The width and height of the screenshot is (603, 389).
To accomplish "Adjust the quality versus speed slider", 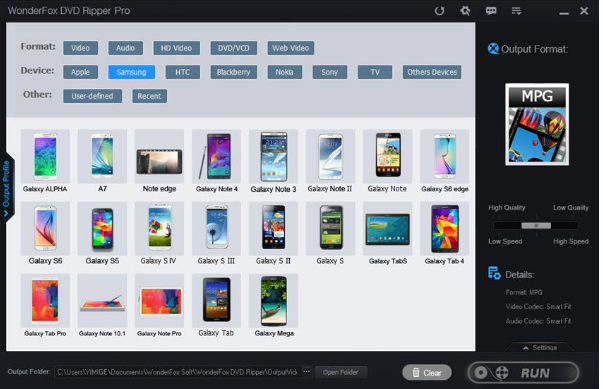I will (x=536, y=226).
